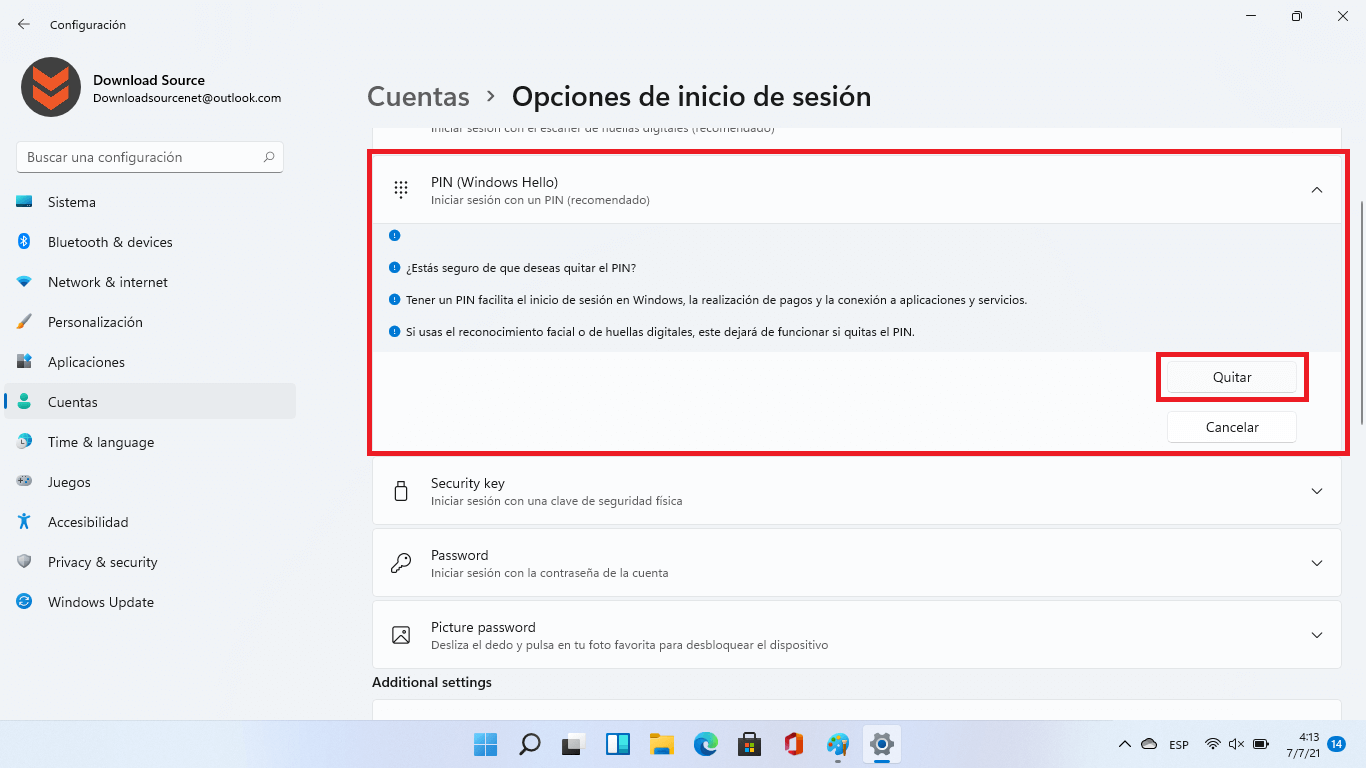Image resolution: width=1366 pixels, height=768 pixels.
Task: Open Privacy & security settings
Action: point(150,562)
